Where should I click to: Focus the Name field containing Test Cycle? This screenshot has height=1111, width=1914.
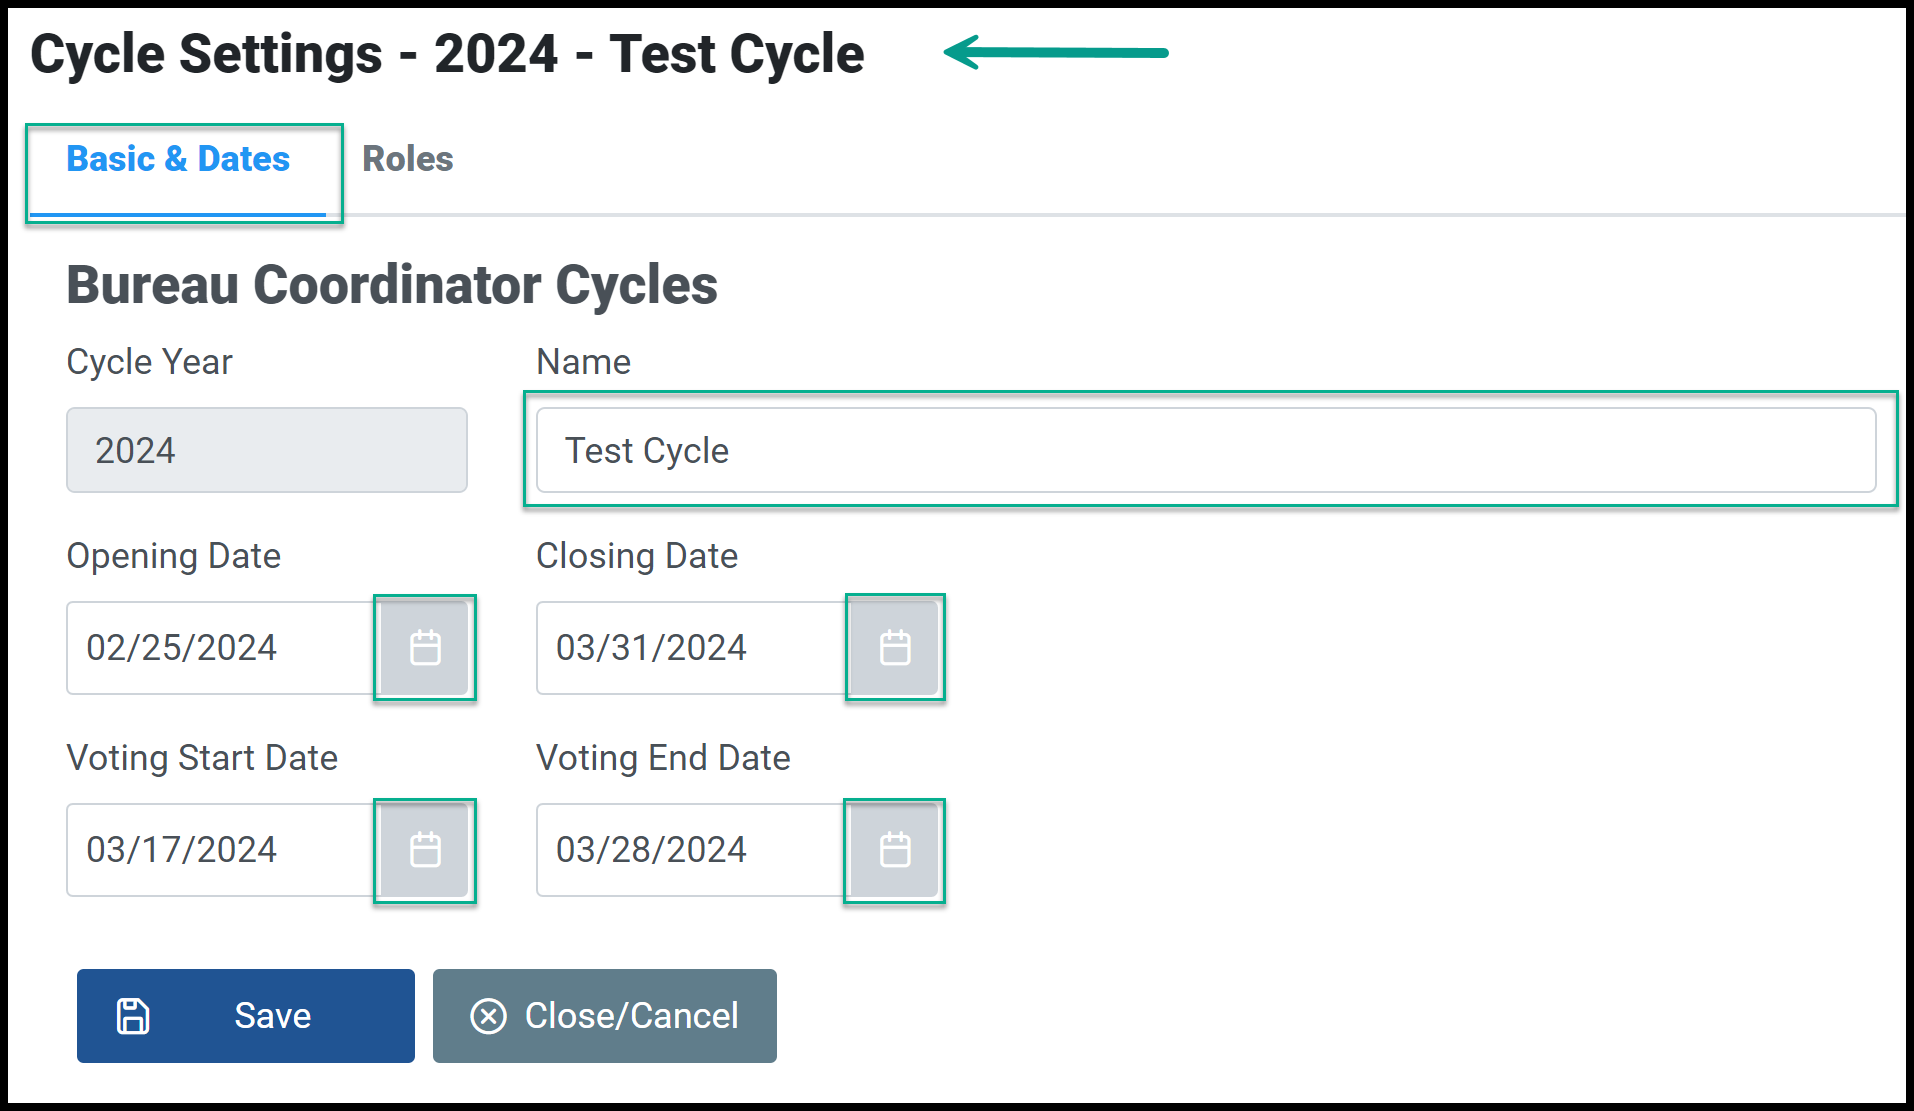[1206, 450]
